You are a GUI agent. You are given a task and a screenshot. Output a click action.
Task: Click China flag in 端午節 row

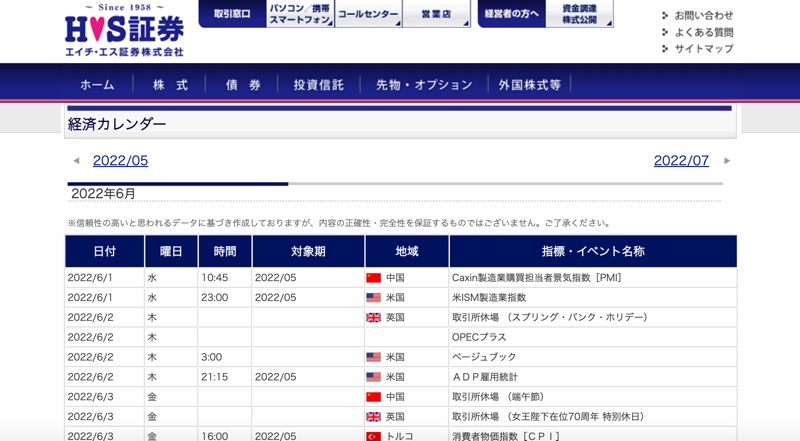coord(373,397)
